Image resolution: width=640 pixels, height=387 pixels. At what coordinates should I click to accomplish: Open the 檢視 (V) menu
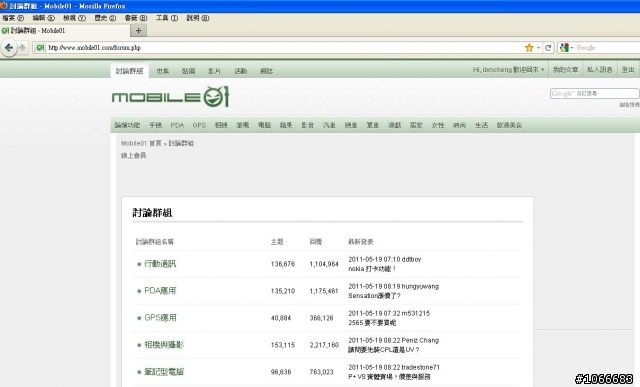click(x=74, y=18)
